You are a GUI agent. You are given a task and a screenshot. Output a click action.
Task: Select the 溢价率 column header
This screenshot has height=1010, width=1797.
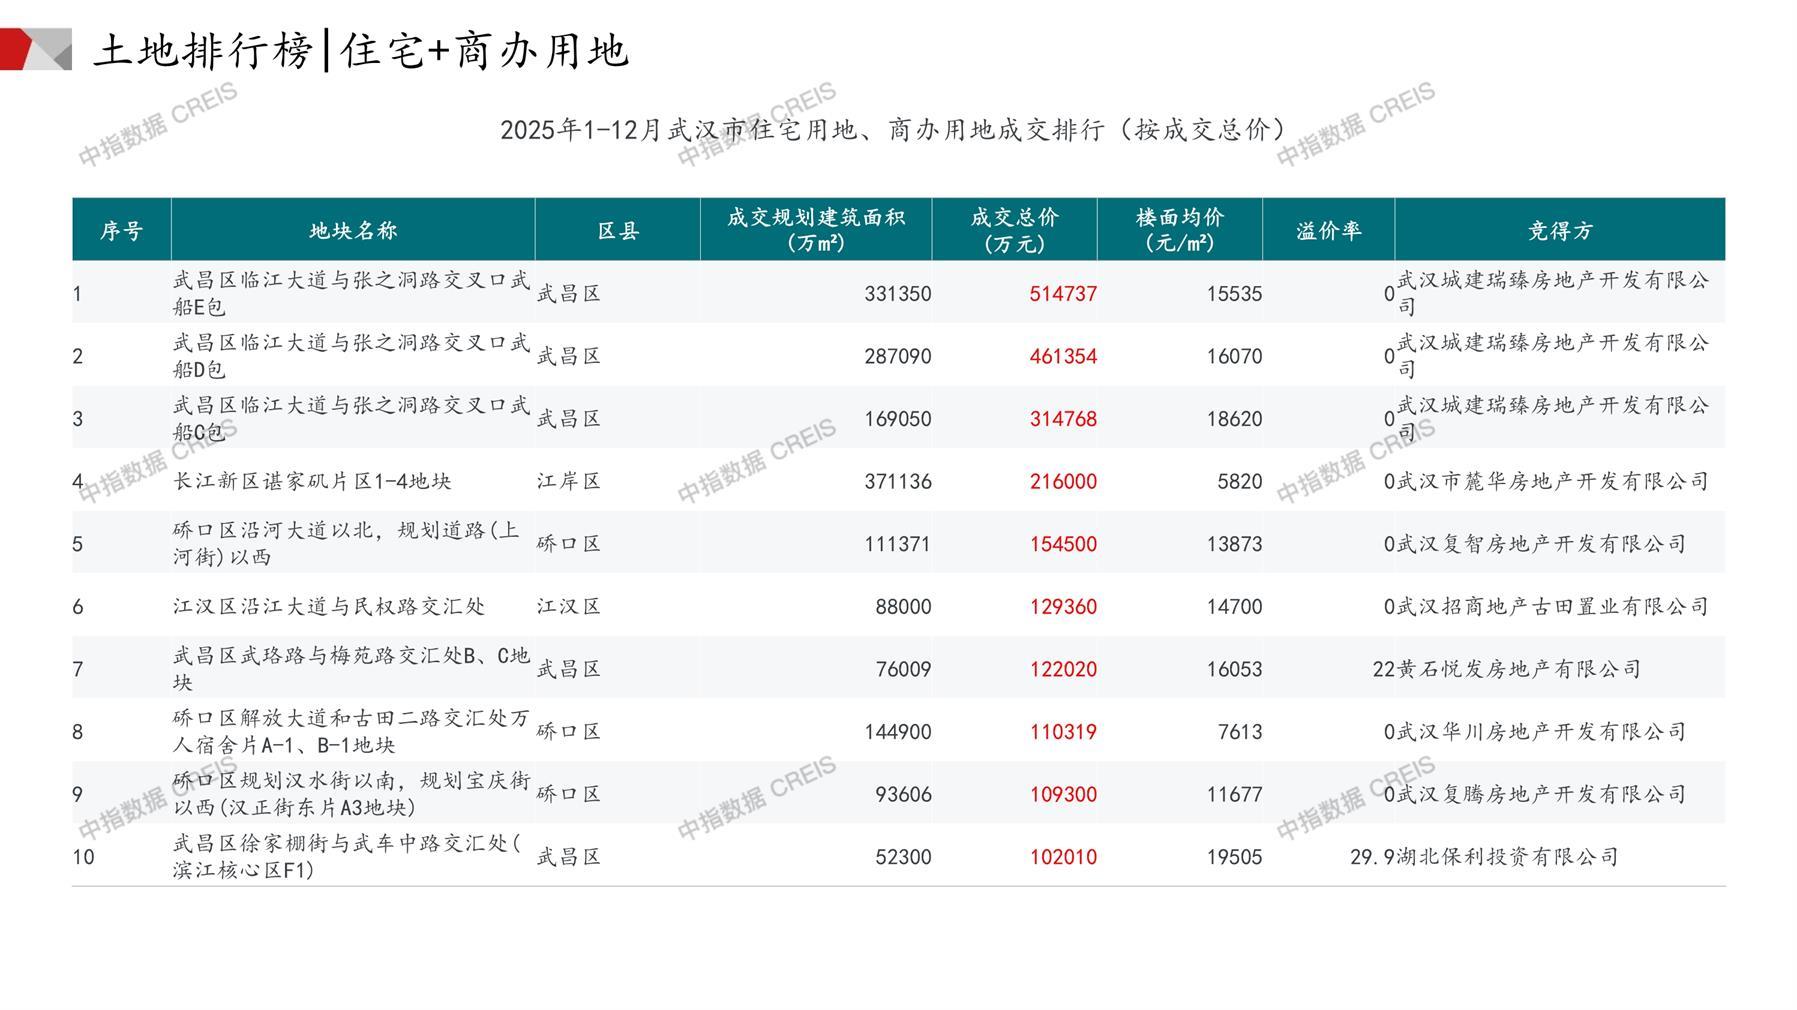[x=1328, y=231]
